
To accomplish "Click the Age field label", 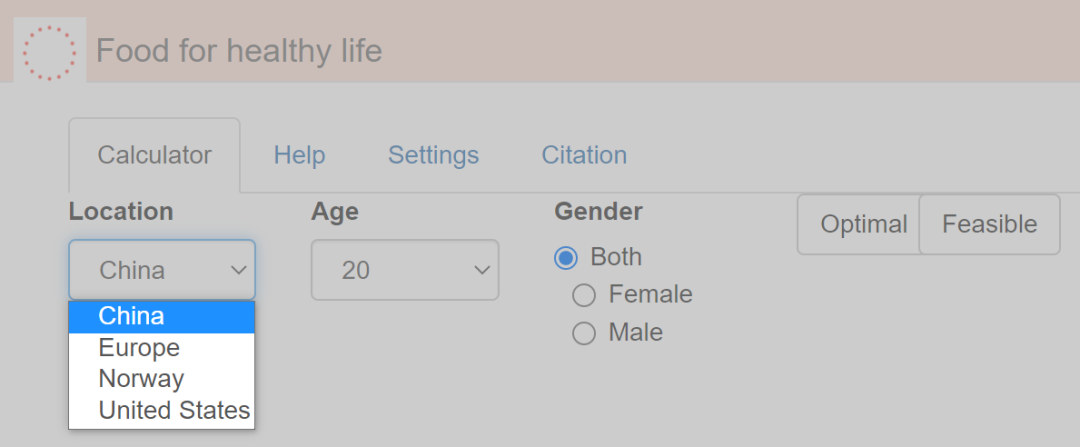I will 335,212.
